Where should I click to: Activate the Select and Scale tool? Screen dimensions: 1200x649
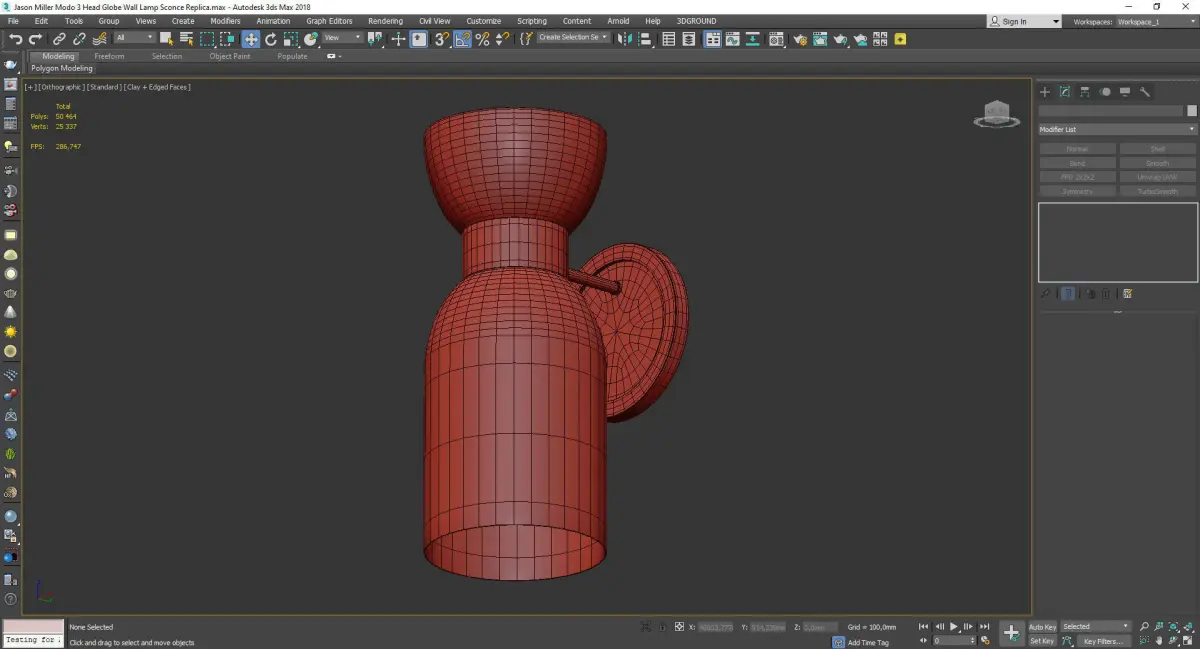[291, 39]
